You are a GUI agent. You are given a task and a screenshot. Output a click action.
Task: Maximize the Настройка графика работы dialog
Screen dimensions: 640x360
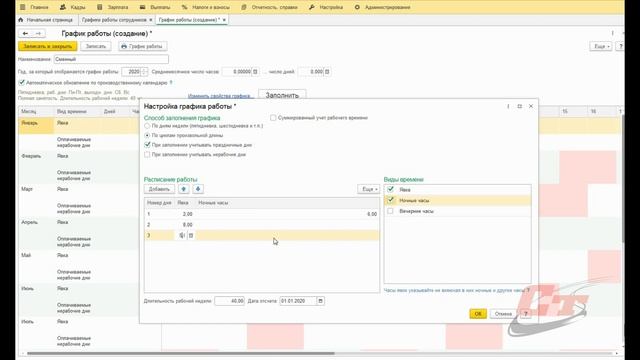(520, 106)
